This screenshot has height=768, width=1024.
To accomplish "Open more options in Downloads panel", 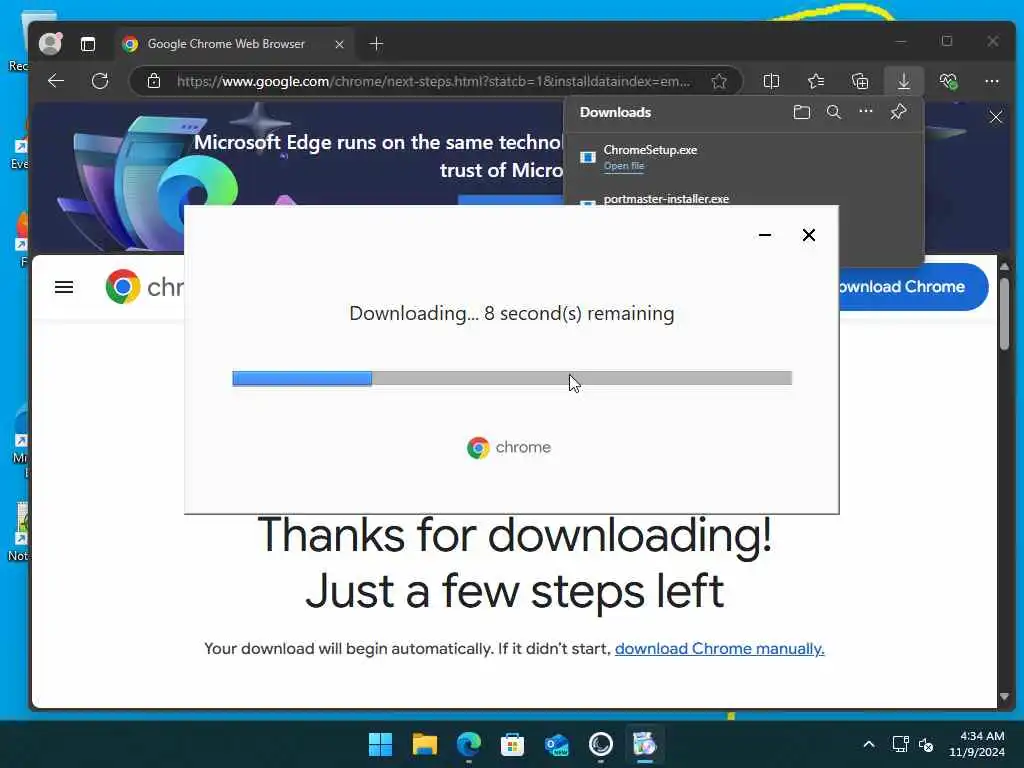I will click(866, 112).
